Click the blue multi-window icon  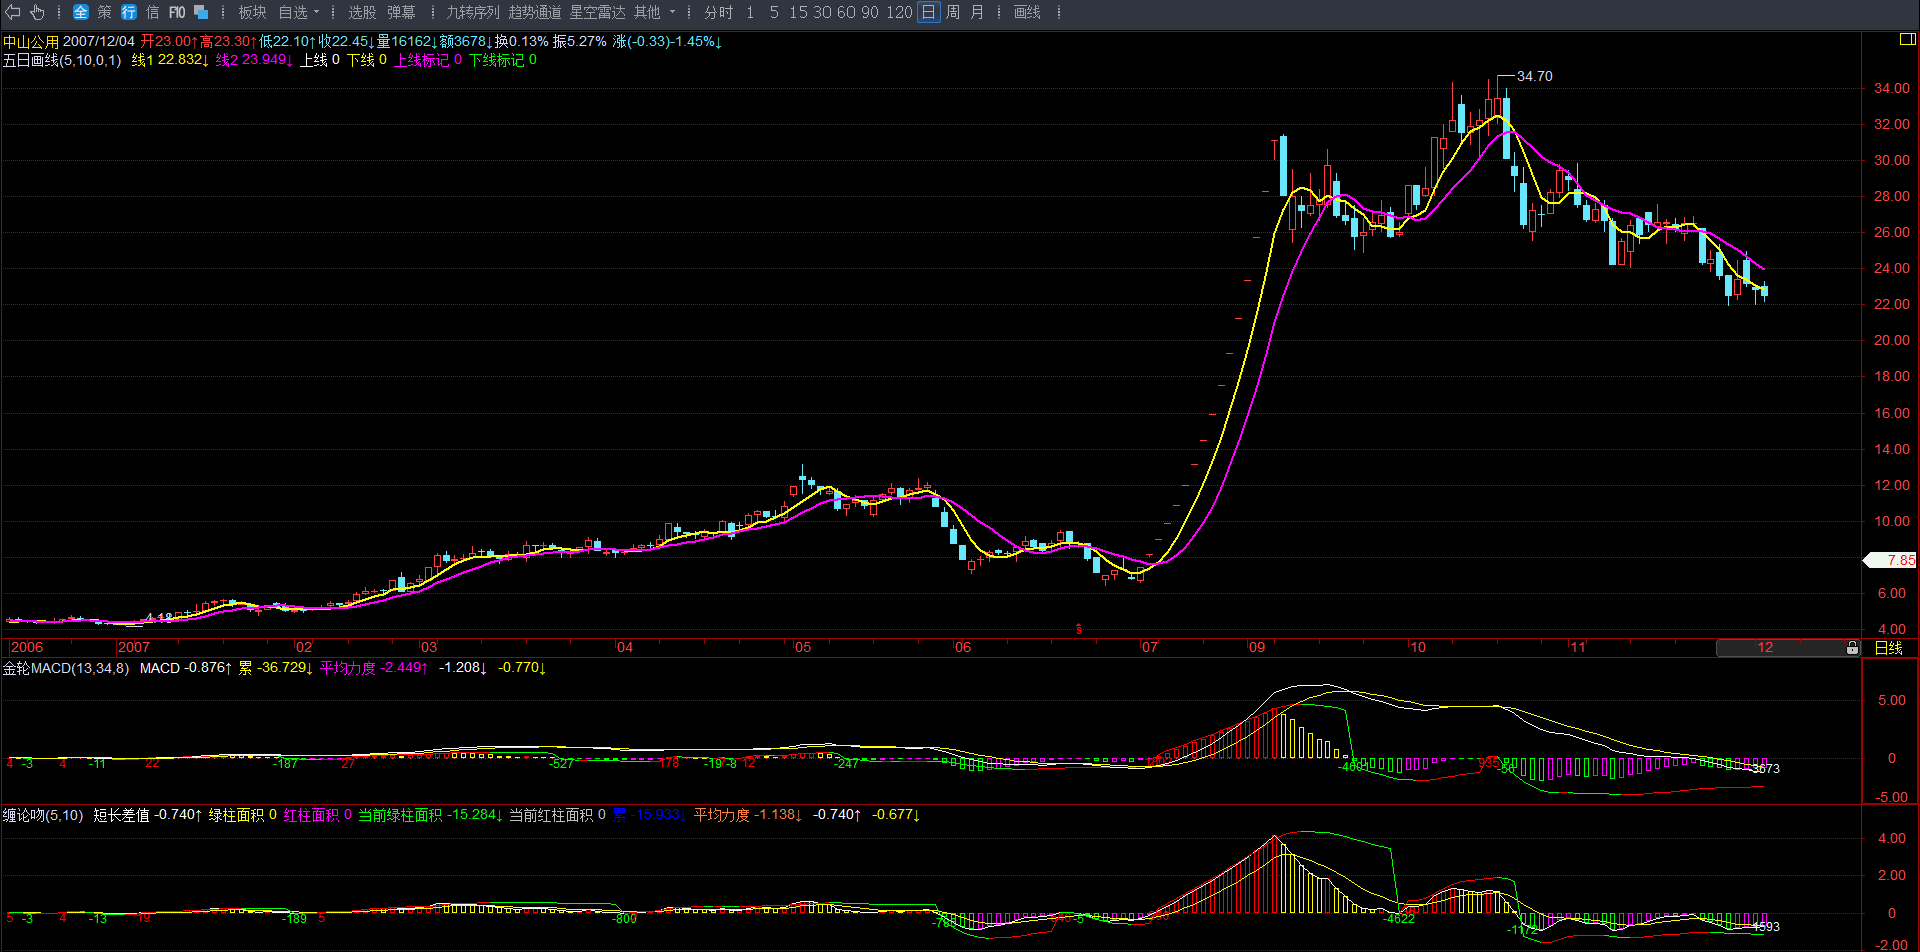click(x=201, y=12)
